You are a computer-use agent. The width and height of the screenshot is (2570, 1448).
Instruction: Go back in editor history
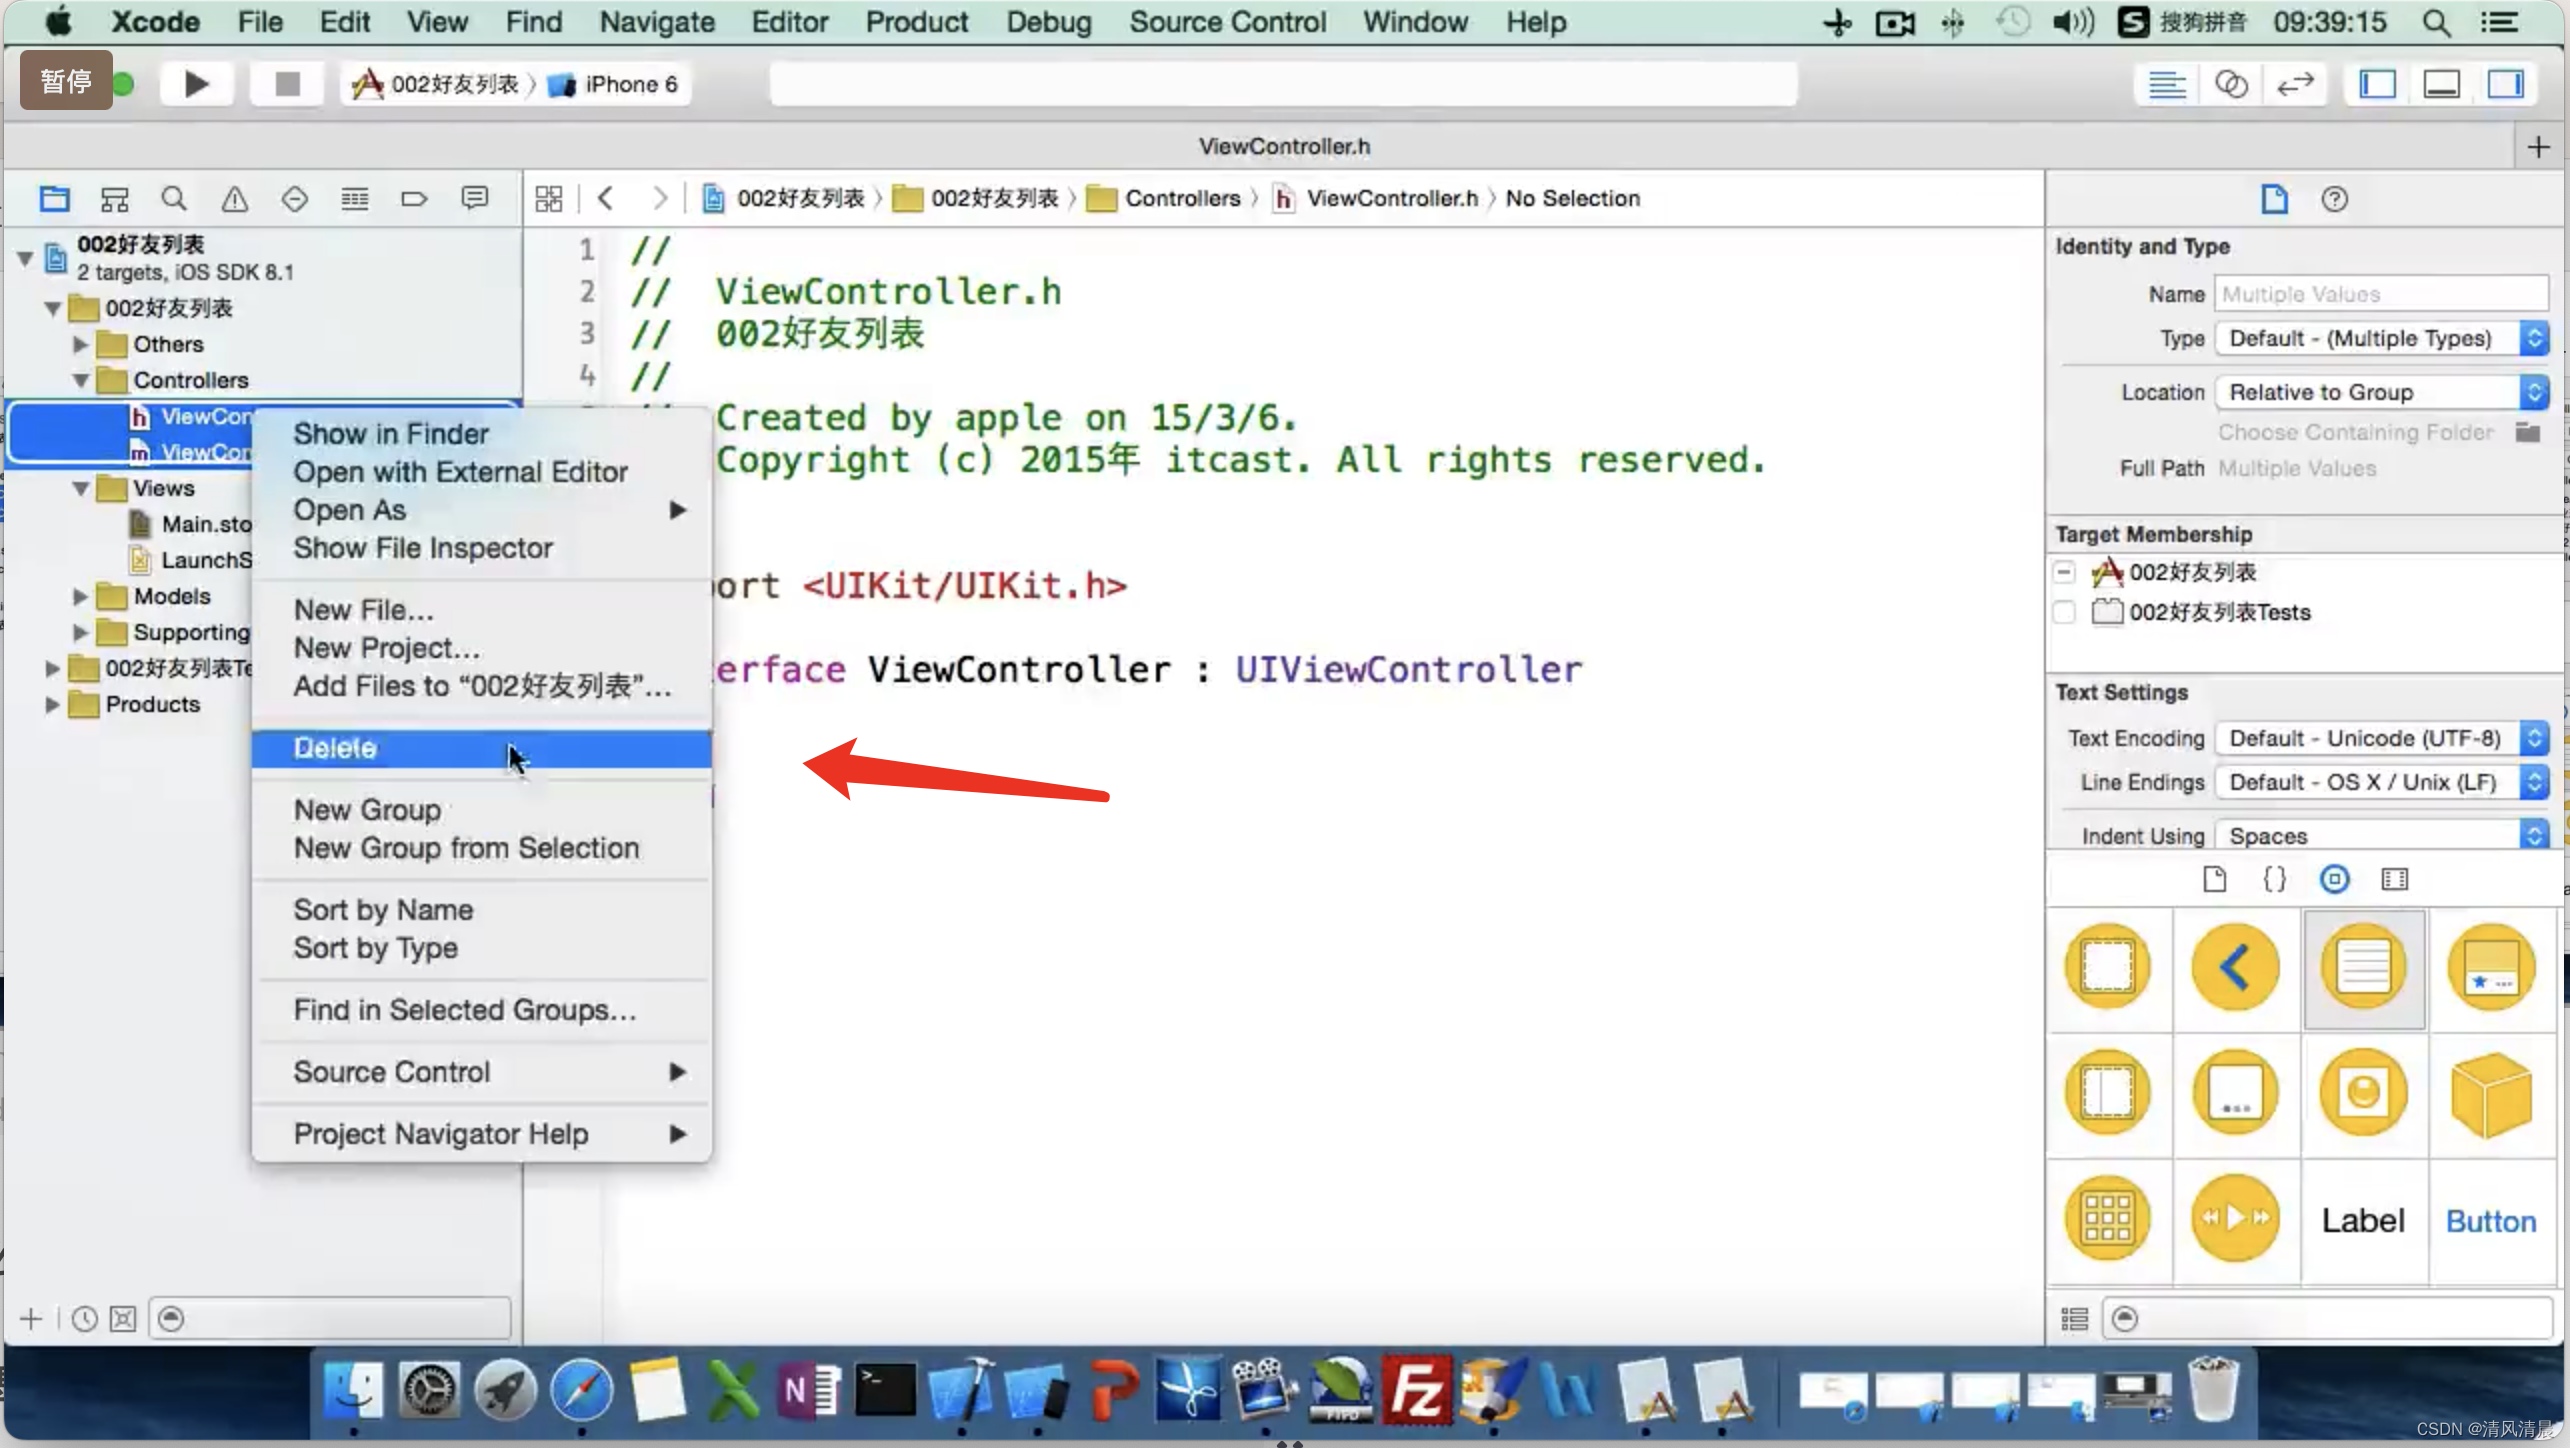point(605,198)
